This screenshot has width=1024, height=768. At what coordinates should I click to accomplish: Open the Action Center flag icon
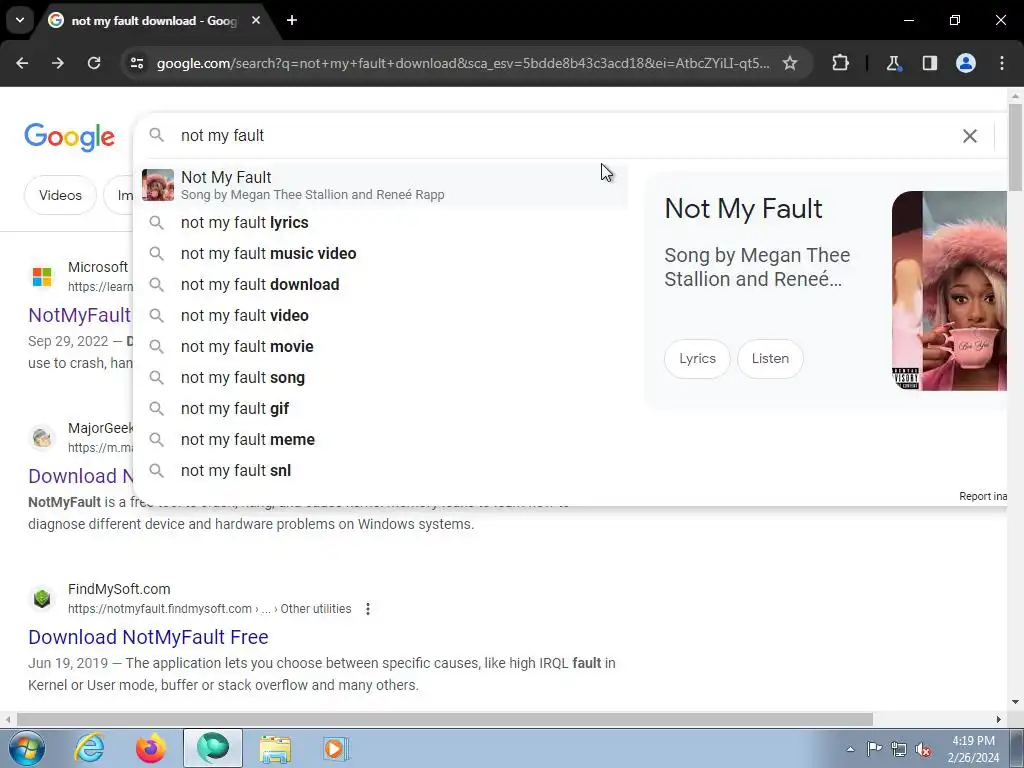(874, 749)
